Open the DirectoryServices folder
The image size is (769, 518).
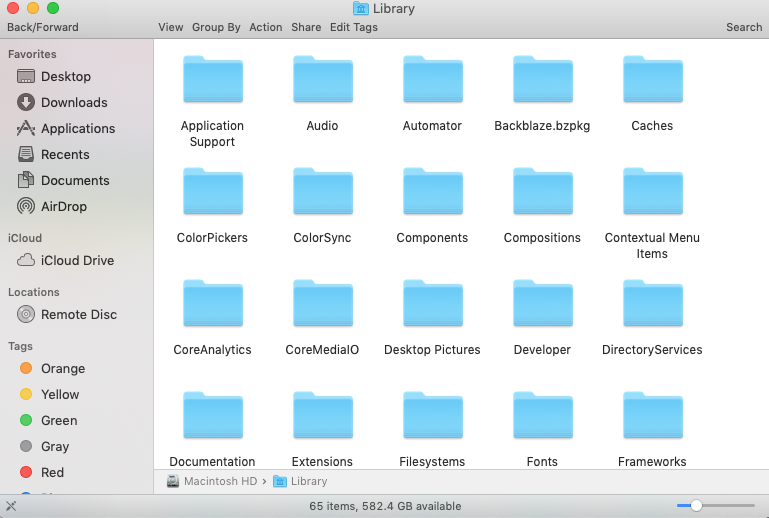click(x=652, y=303)
